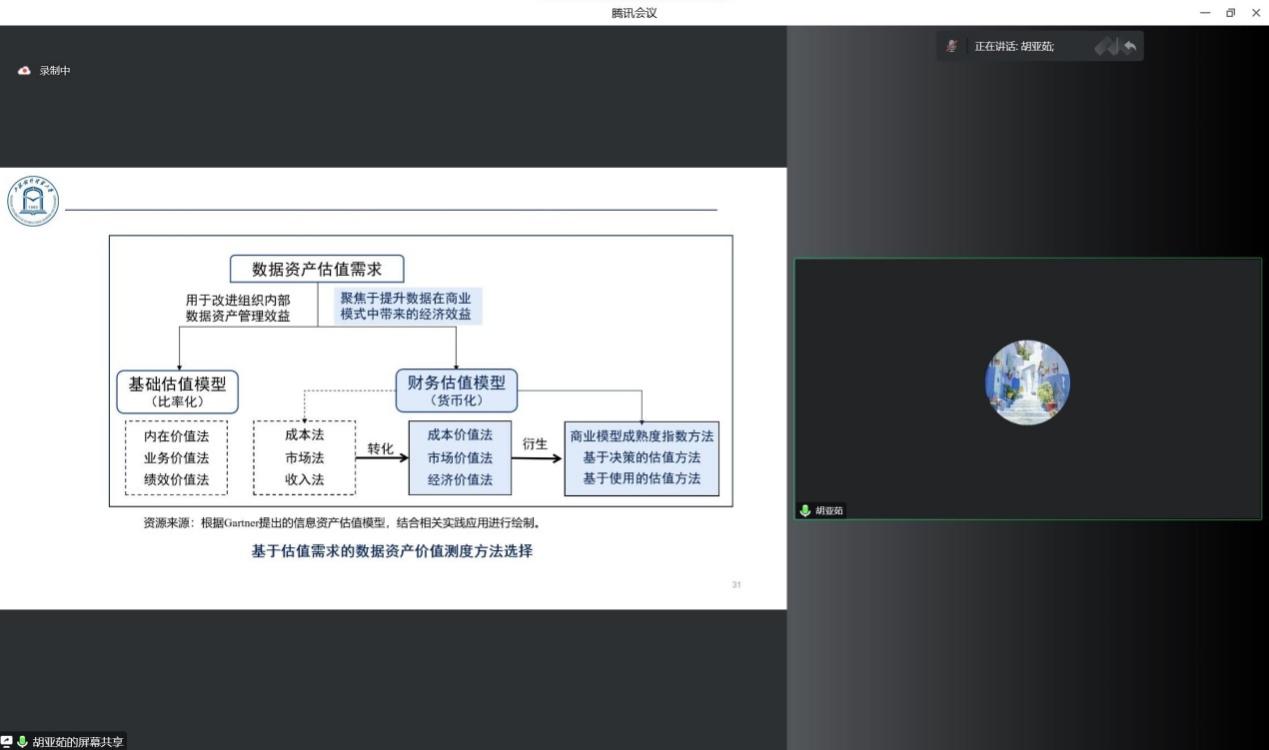Click the muted microphone icon in speaker bar
Image resolution: width=1269 pixels, height=750 pixels.
click(x=952, y=46)
